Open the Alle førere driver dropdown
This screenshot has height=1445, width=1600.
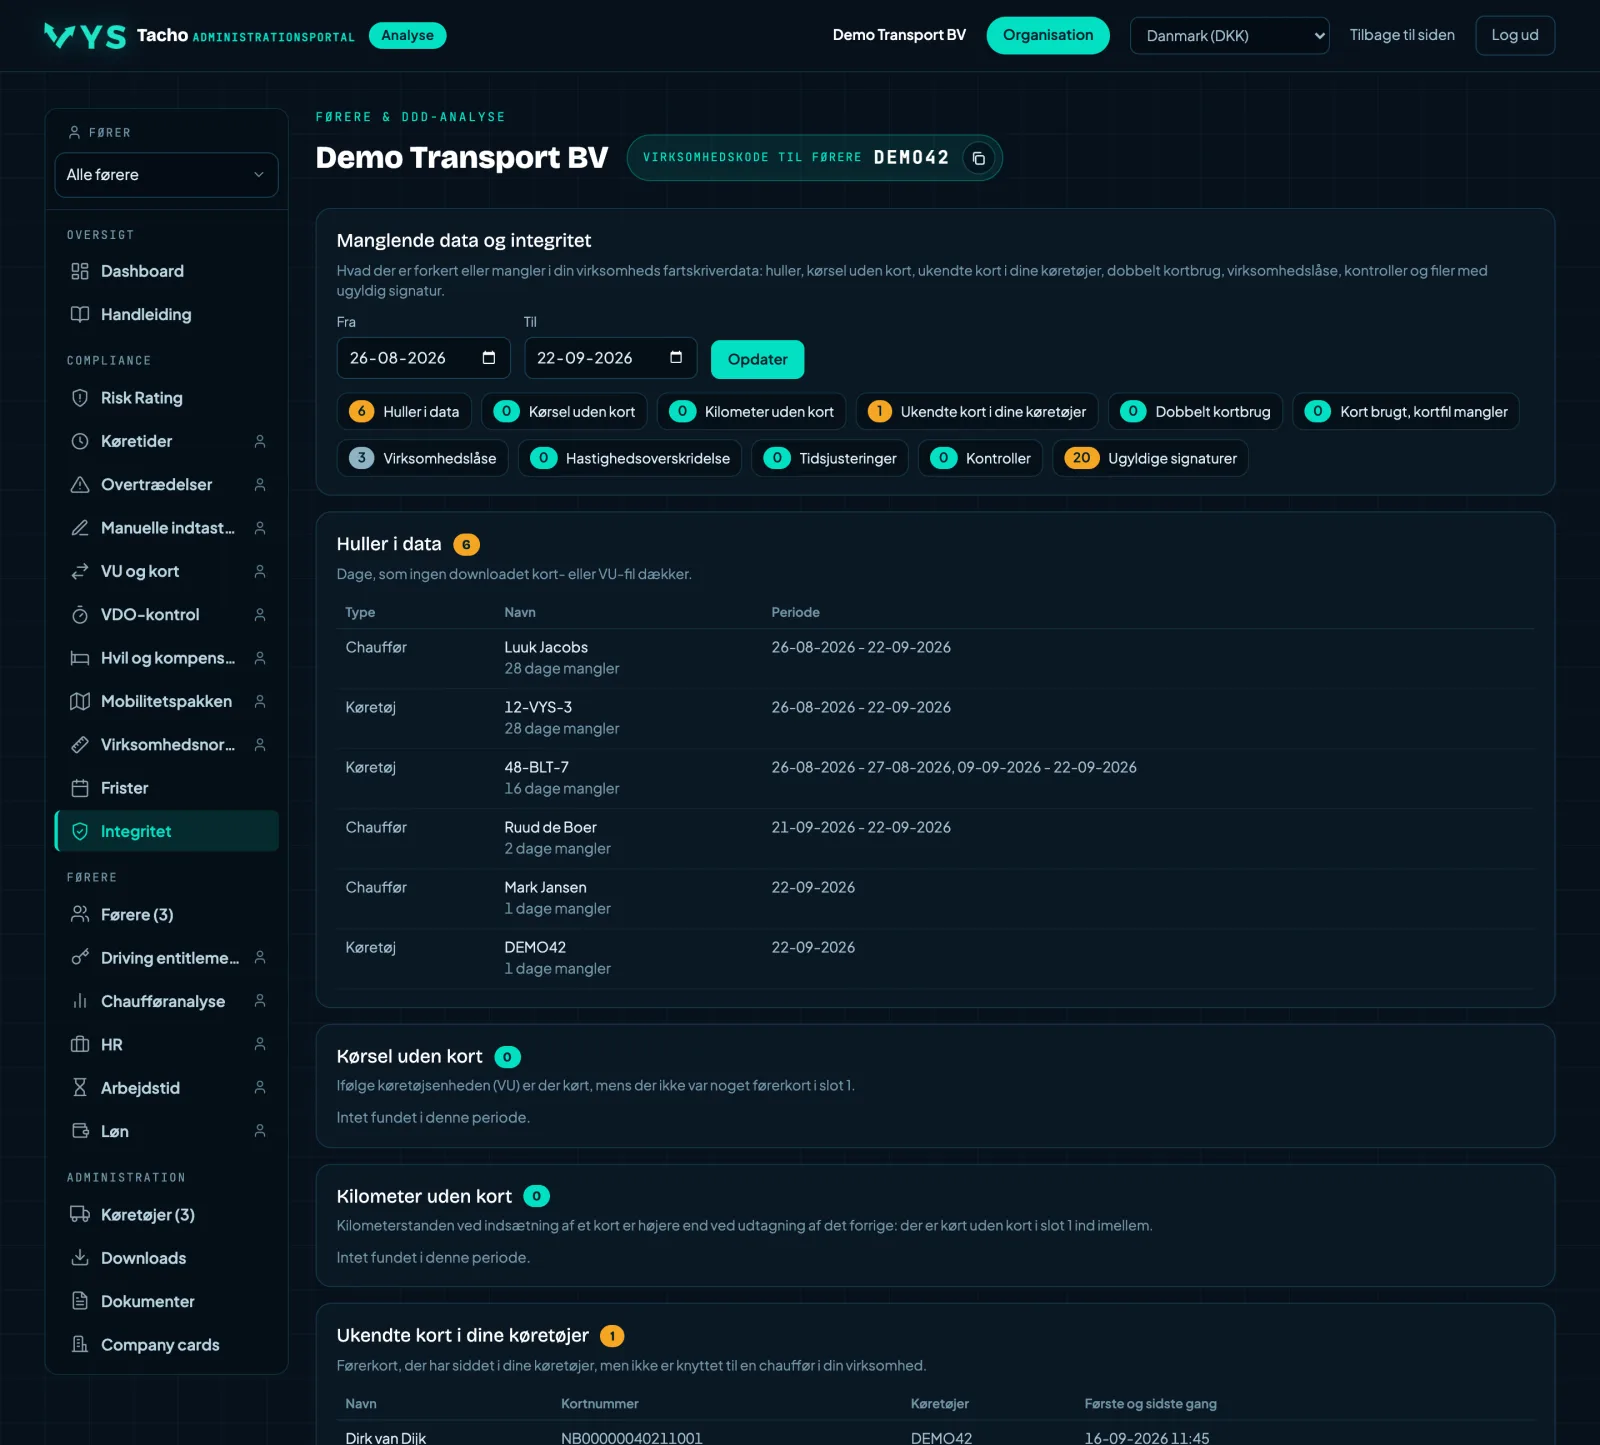click(166, 175)
